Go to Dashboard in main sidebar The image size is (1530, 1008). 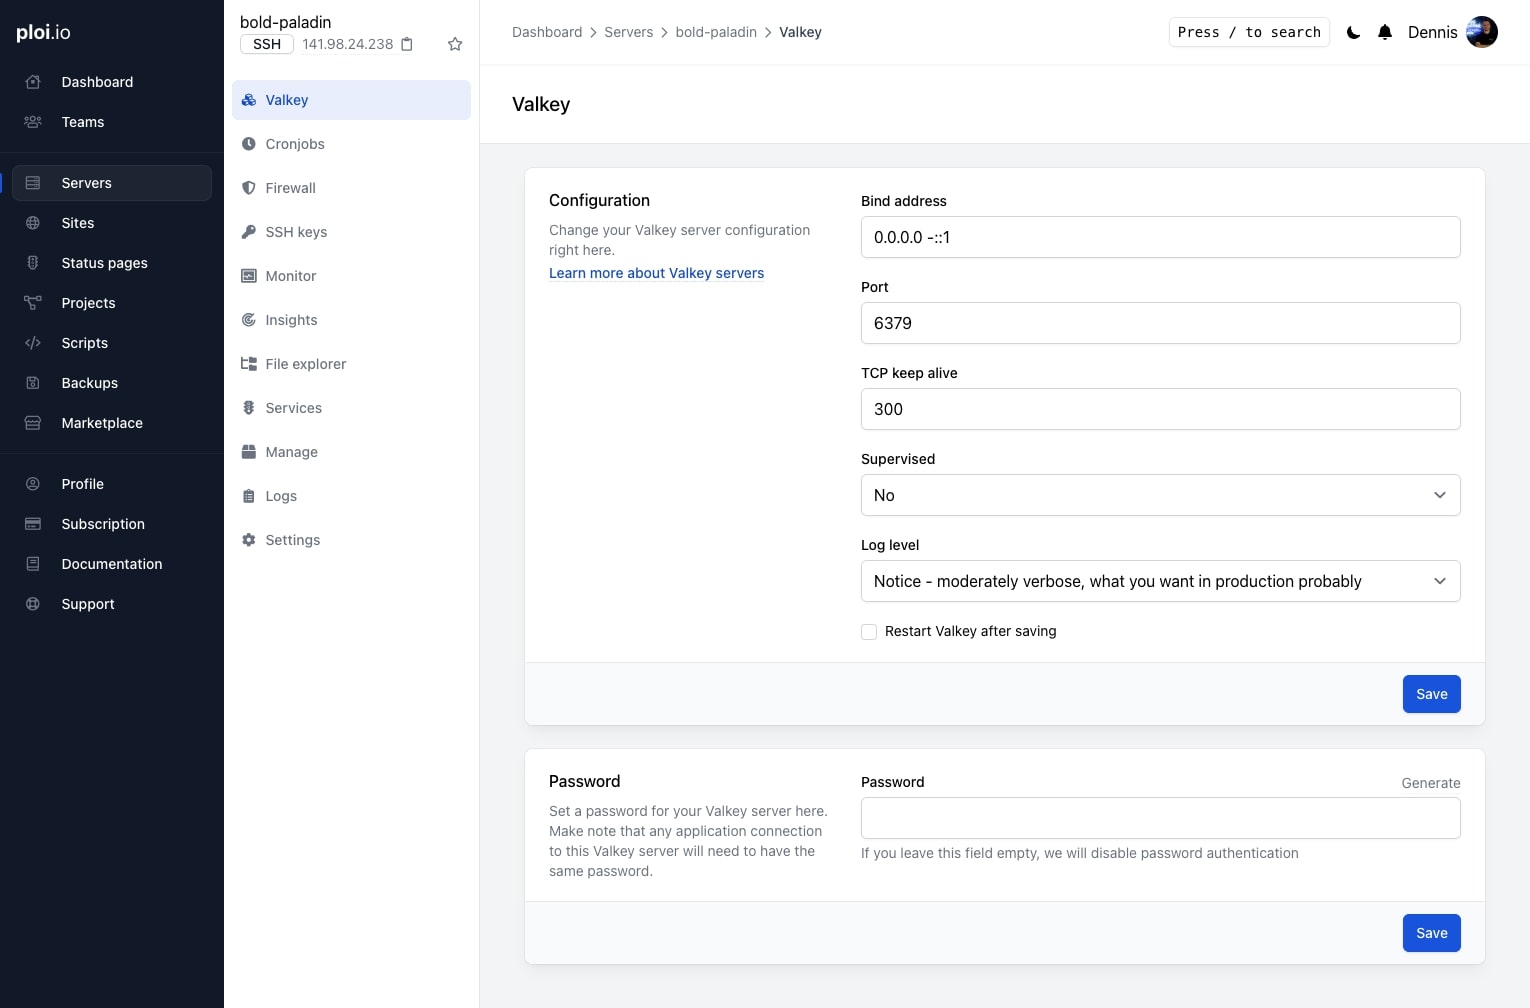(112, 82)
